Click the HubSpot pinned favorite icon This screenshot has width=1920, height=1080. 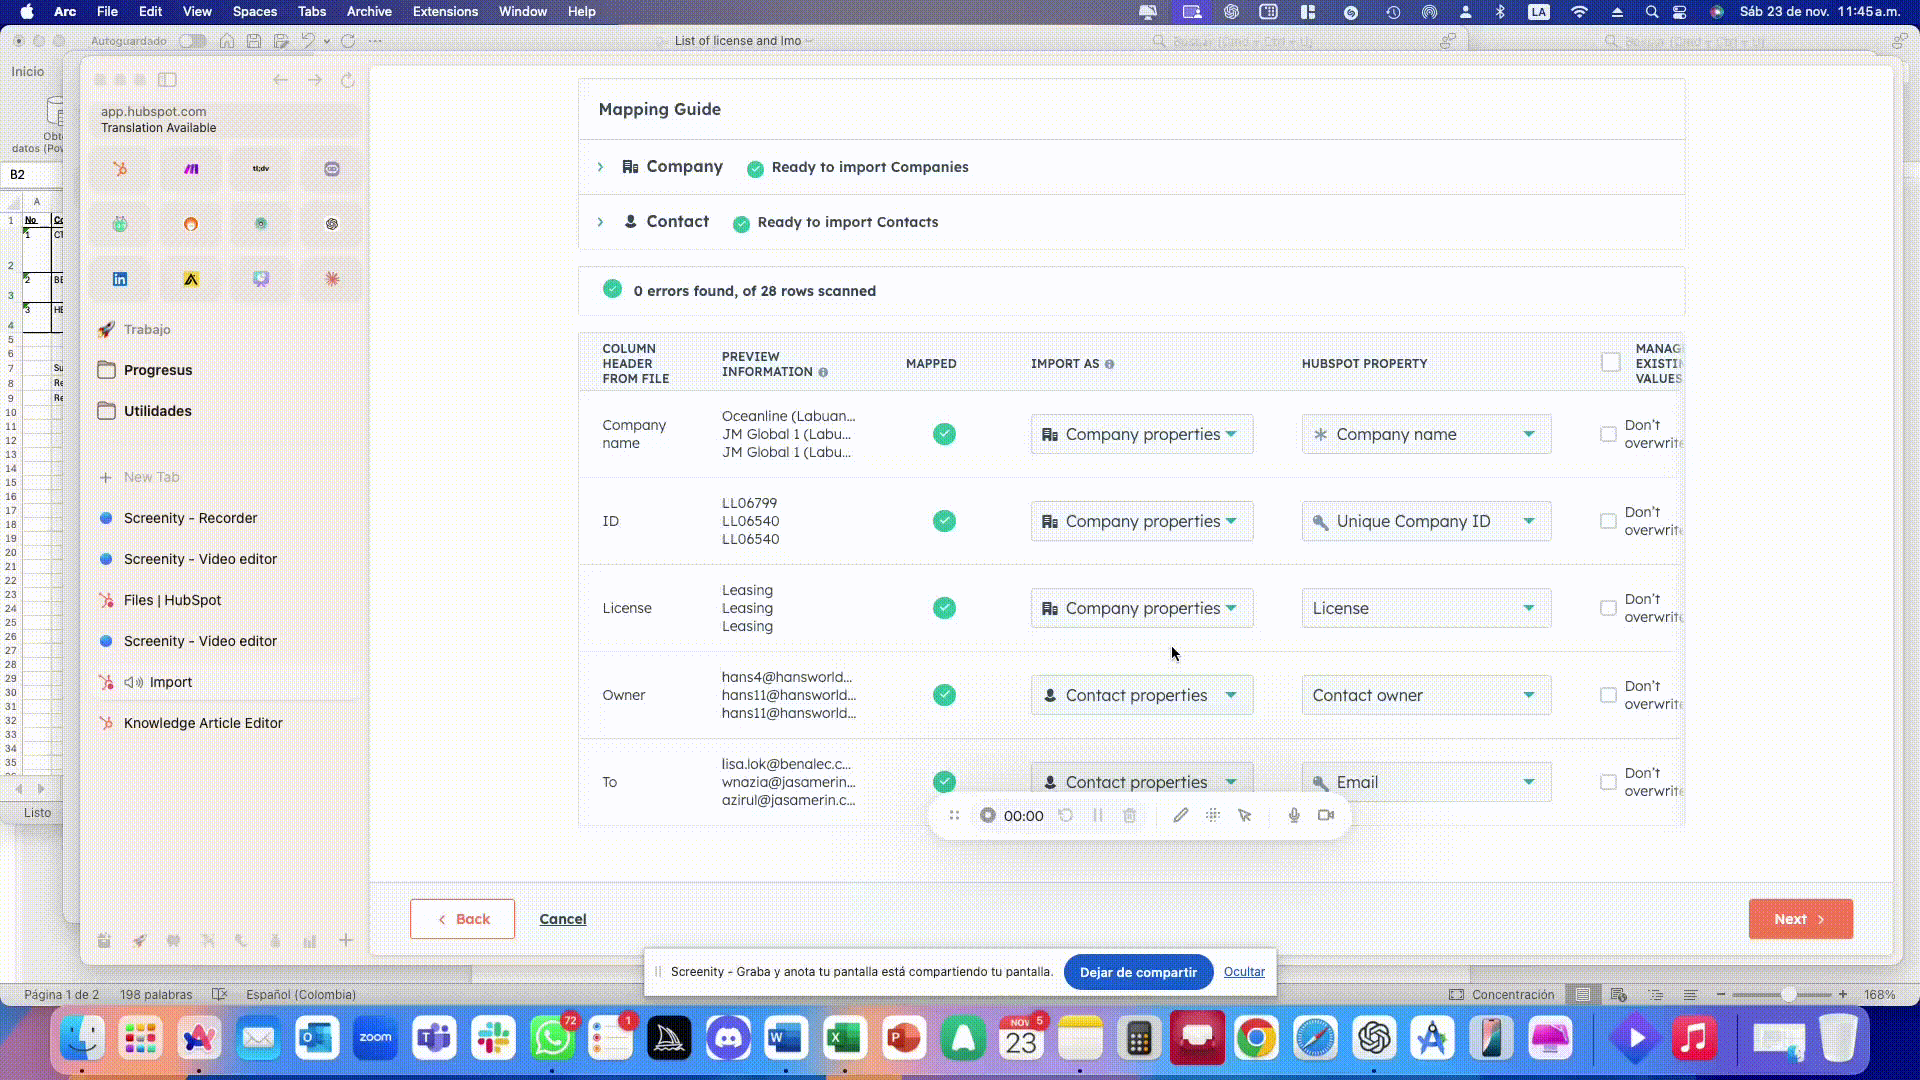[x=120, y=169]
